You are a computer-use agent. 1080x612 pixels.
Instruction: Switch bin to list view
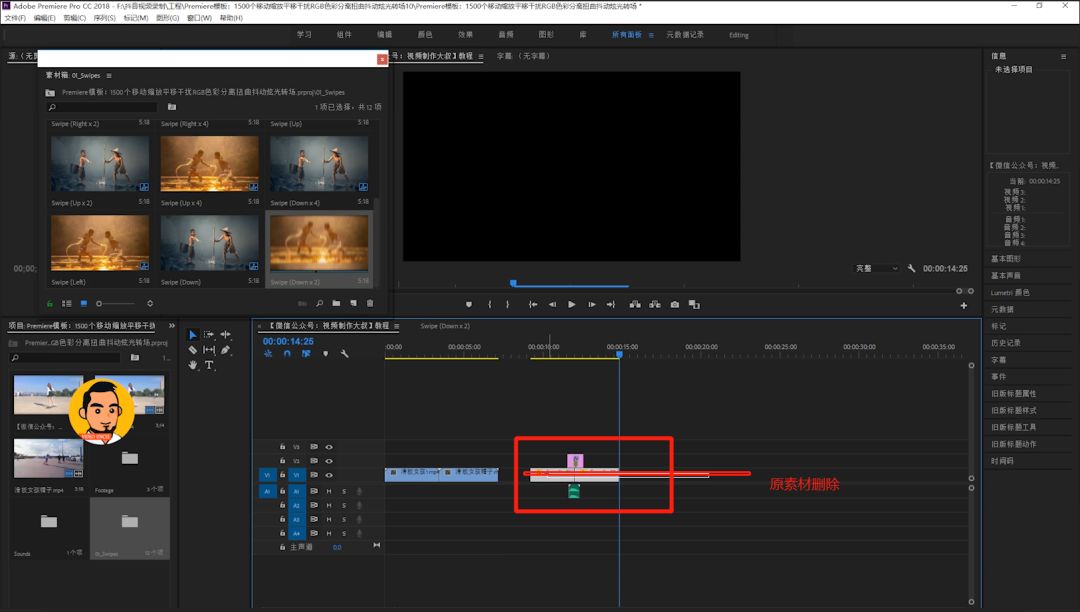[x=67, y=304]
